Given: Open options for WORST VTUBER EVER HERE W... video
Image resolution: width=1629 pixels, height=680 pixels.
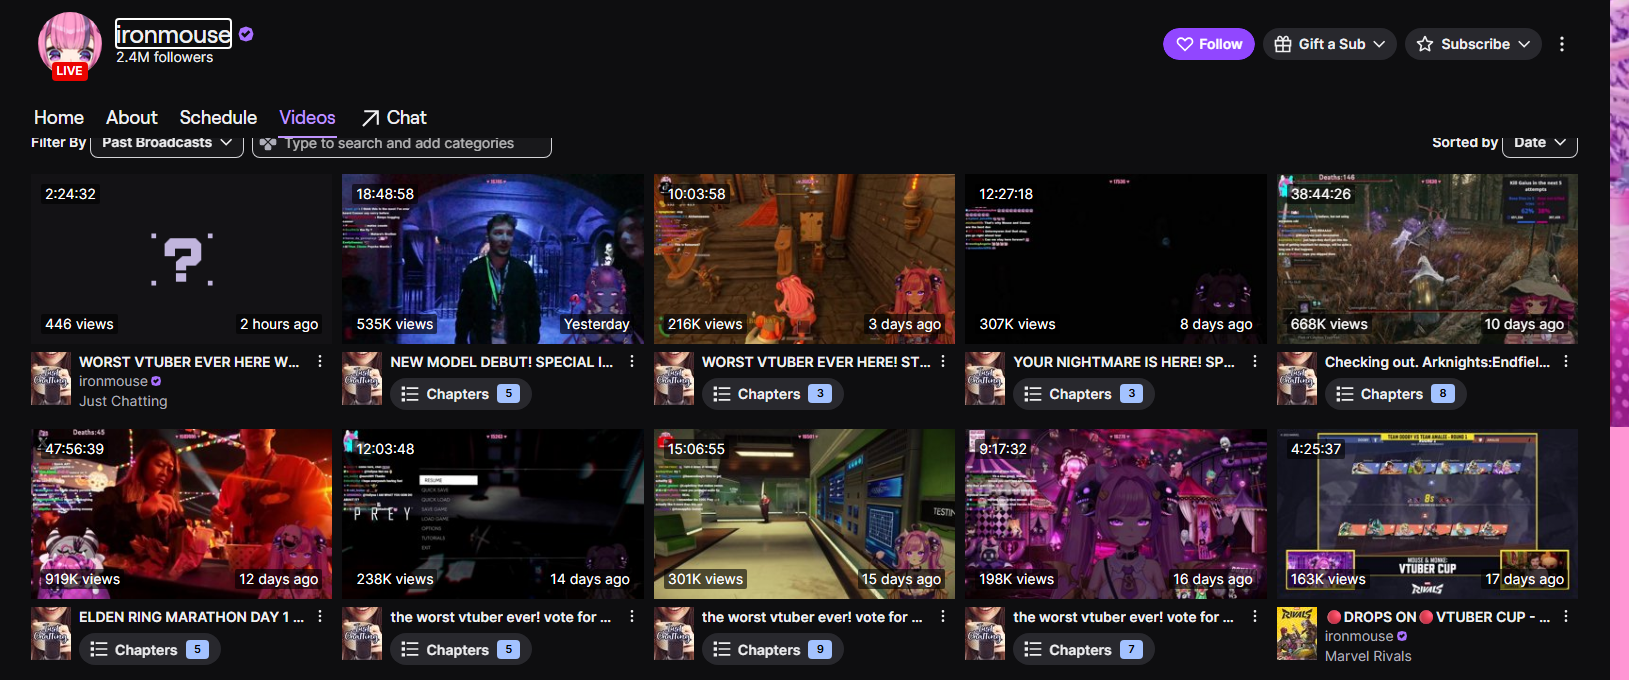Looking at the screenshot, I should coord(320,362).
